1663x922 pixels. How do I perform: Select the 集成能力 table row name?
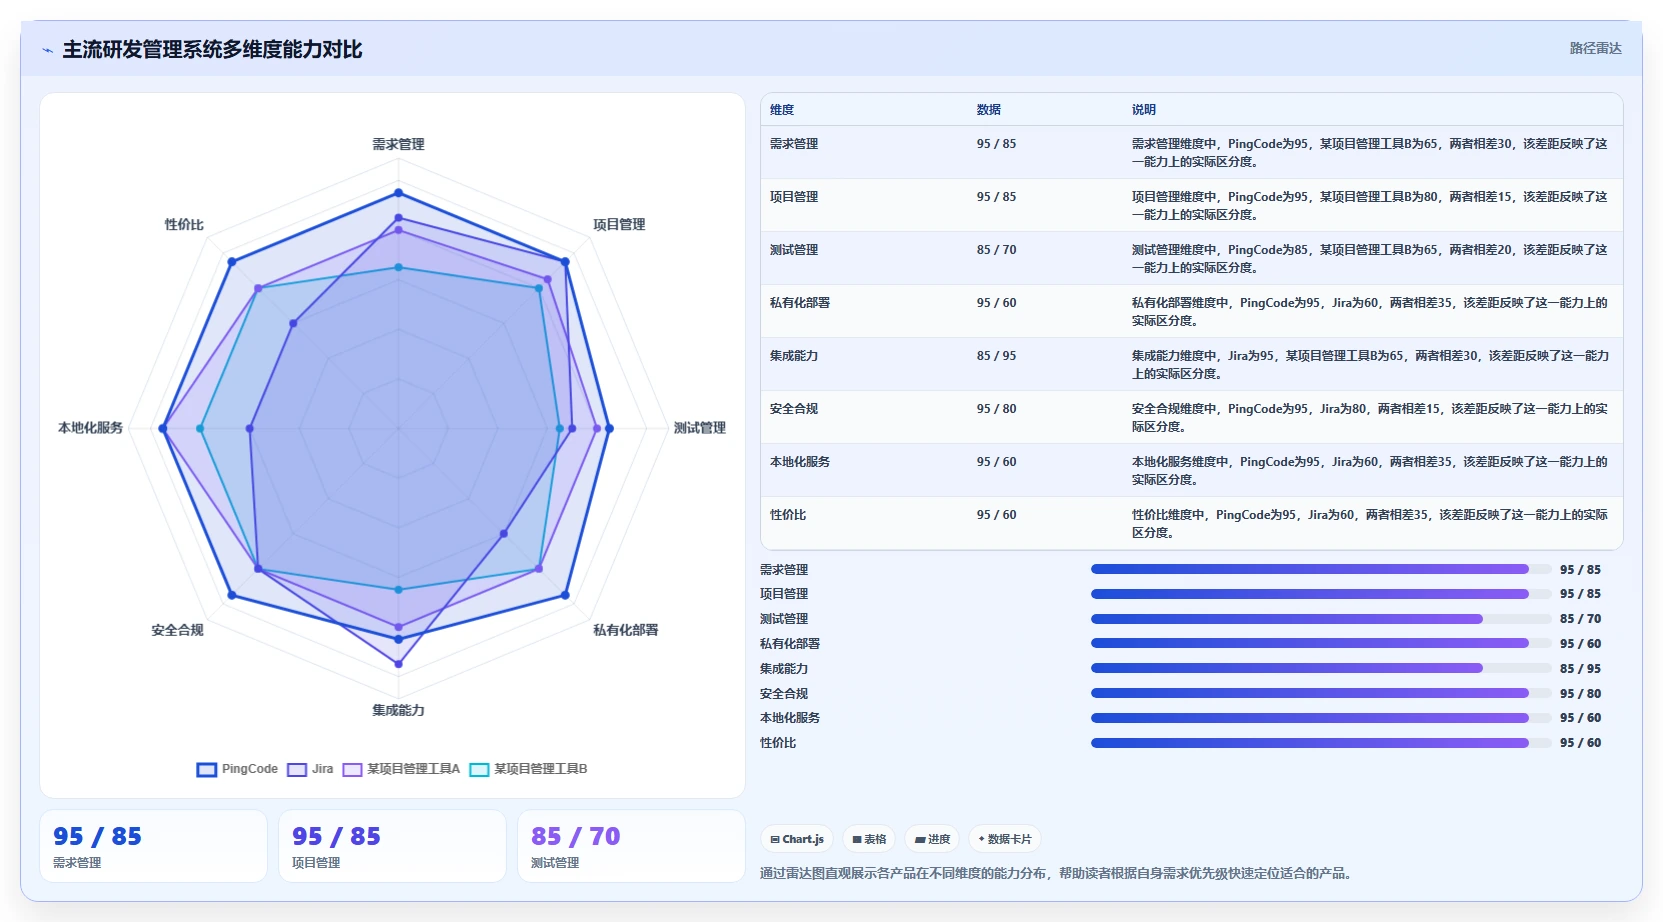click(x=794, y=356)
